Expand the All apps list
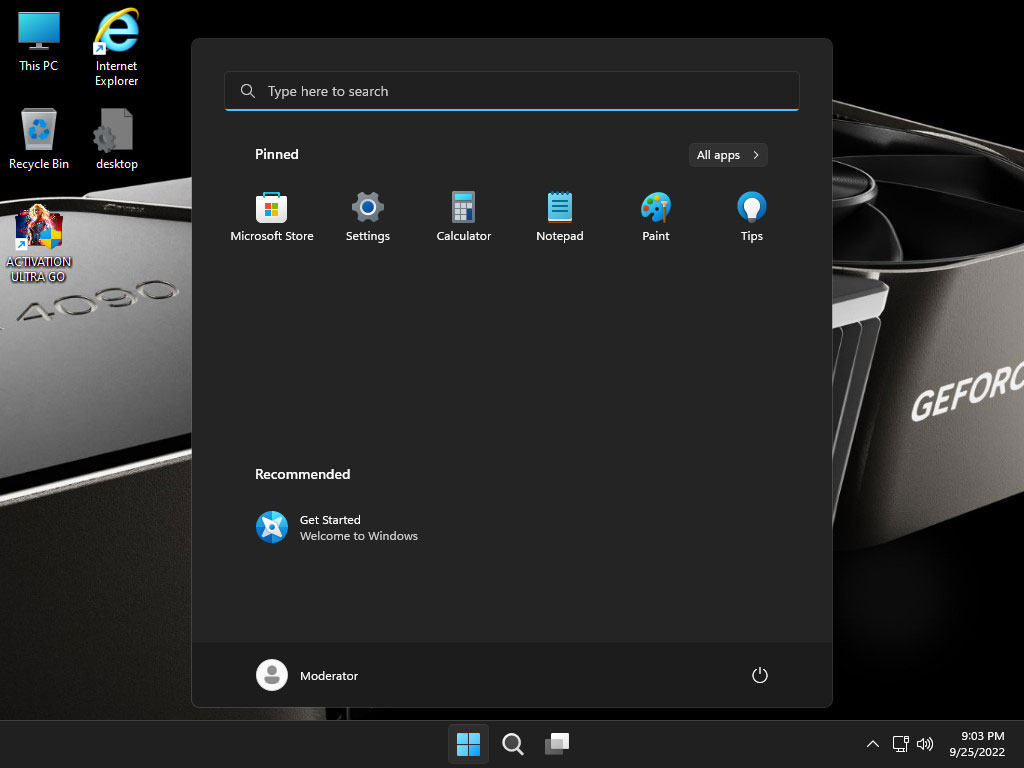This screenshot has width=1024, height=768. point(728,155)
